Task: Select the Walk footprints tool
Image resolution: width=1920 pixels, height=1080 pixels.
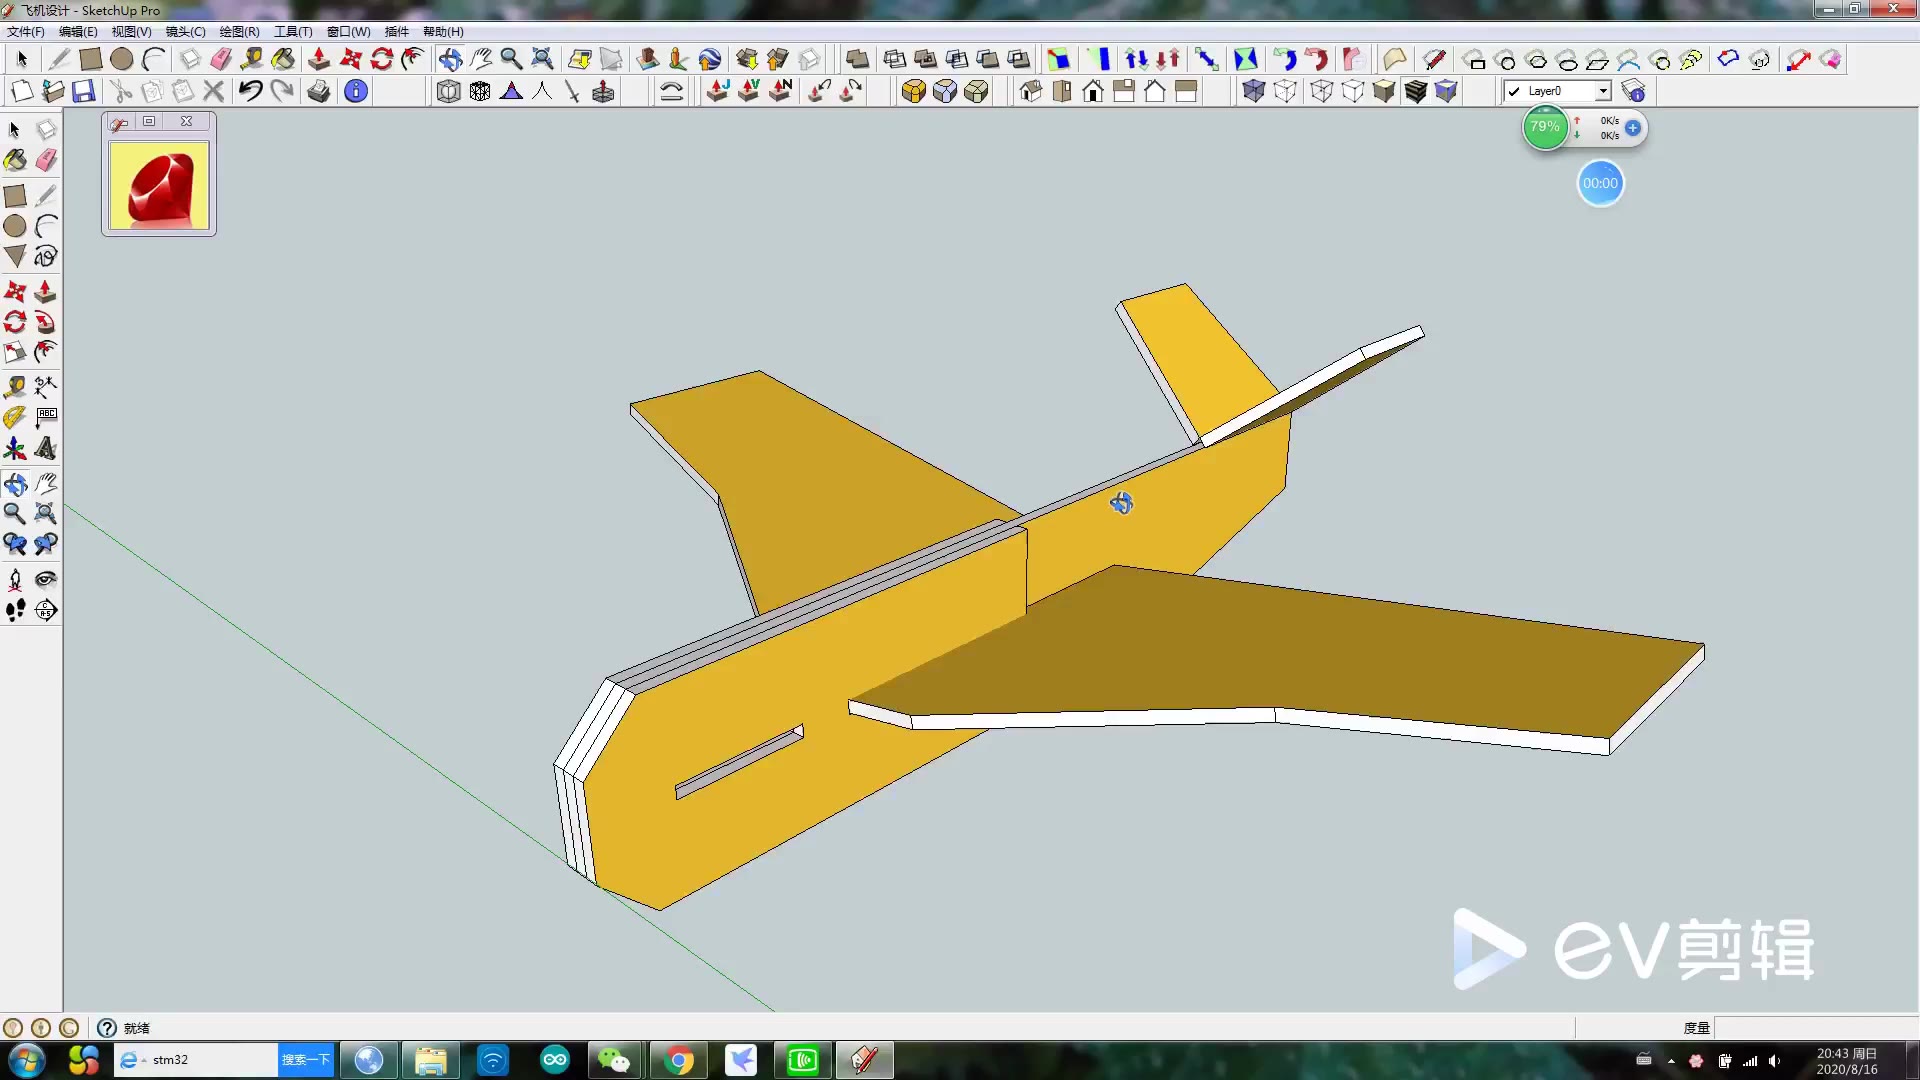Action: pos(15,610)
